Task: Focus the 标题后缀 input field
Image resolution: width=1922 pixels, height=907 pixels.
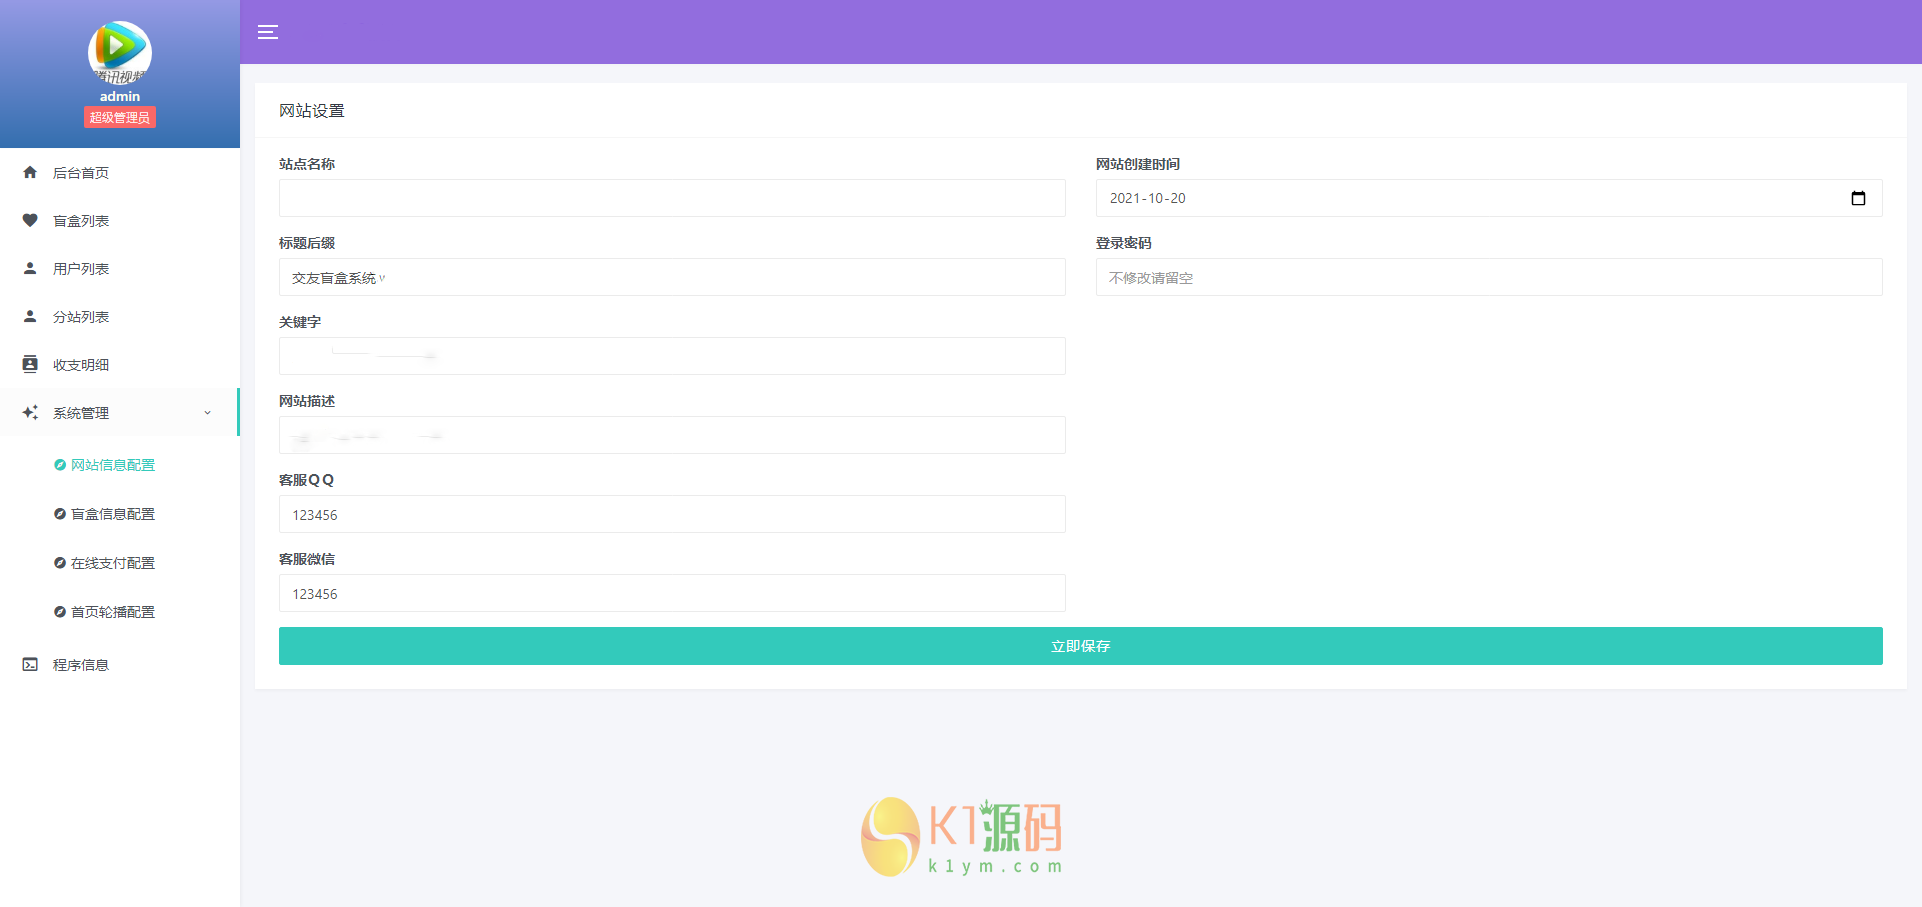Action: coord(672,277)
